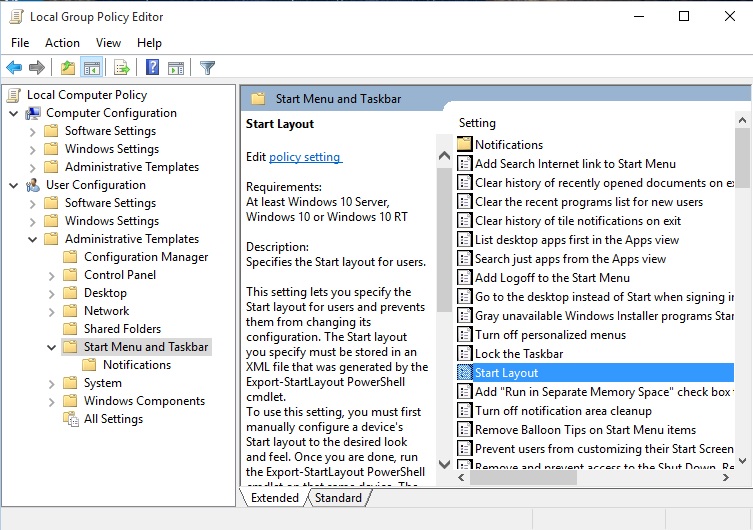Click the Back arrow toolbar icon

(14, 68)
